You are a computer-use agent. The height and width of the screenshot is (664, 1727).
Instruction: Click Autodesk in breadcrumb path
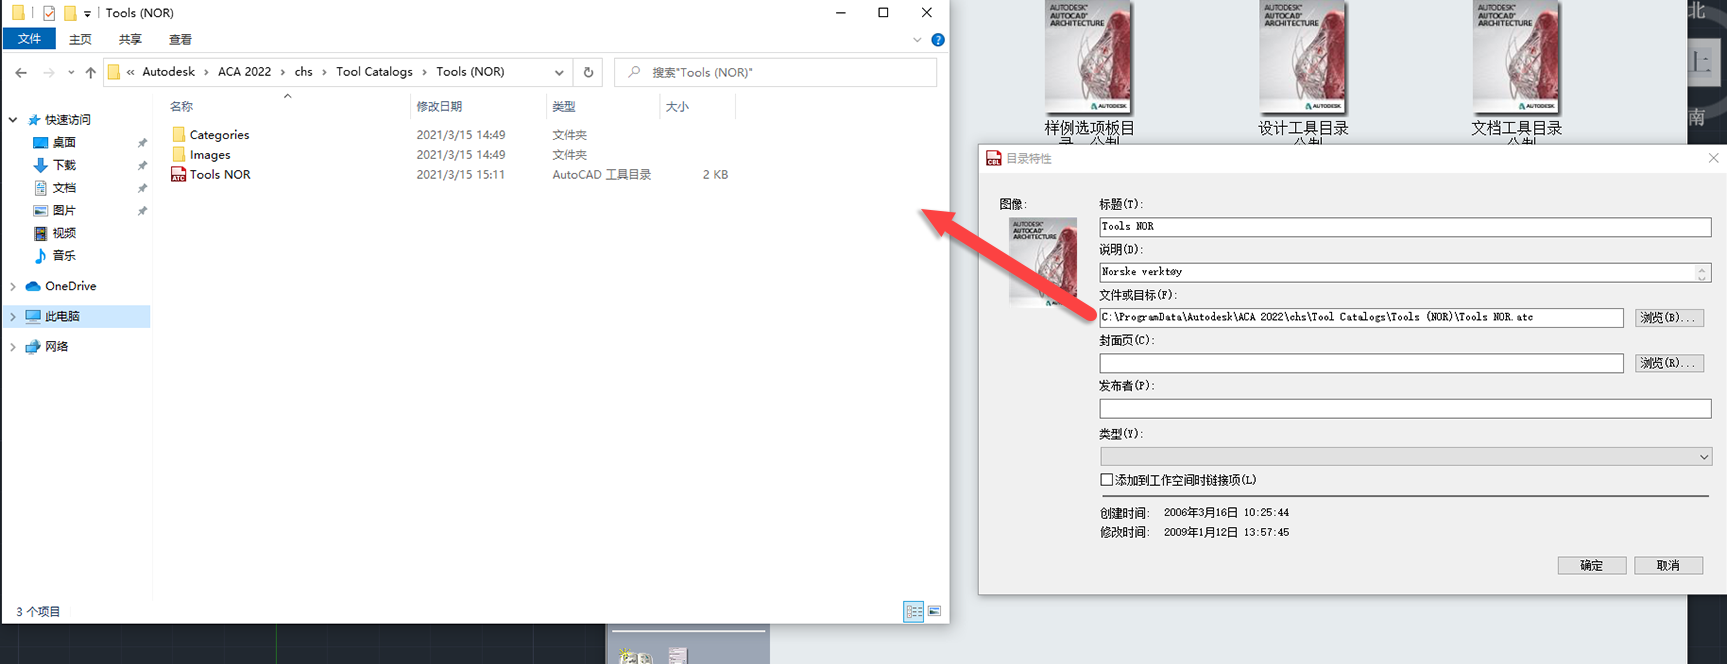pyautogui.click(x=168, y=72)
